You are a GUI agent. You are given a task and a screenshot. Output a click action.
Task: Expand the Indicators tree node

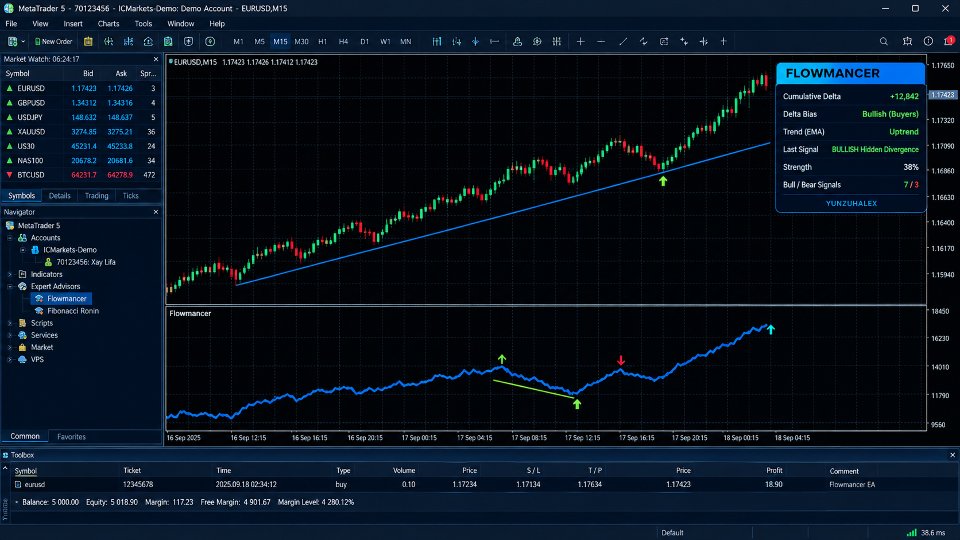[x=10, y=274]
